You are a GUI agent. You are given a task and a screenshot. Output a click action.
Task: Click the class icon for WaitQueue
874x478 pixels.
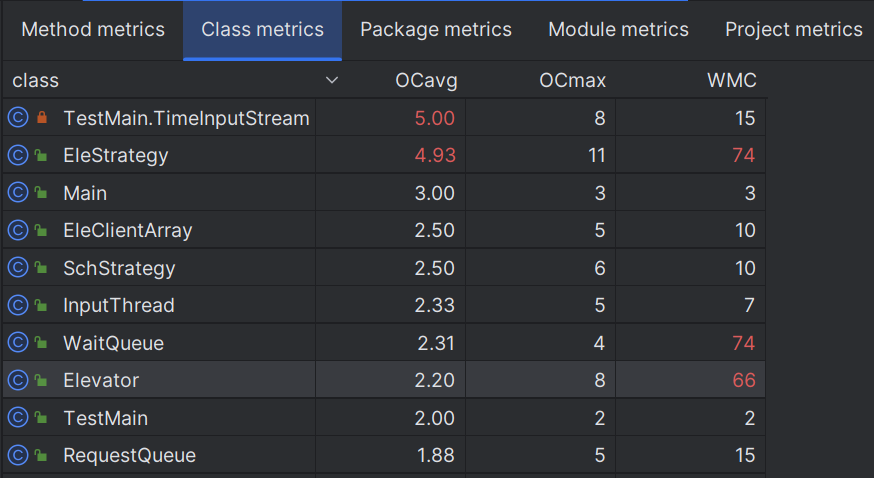pos(17,343)
